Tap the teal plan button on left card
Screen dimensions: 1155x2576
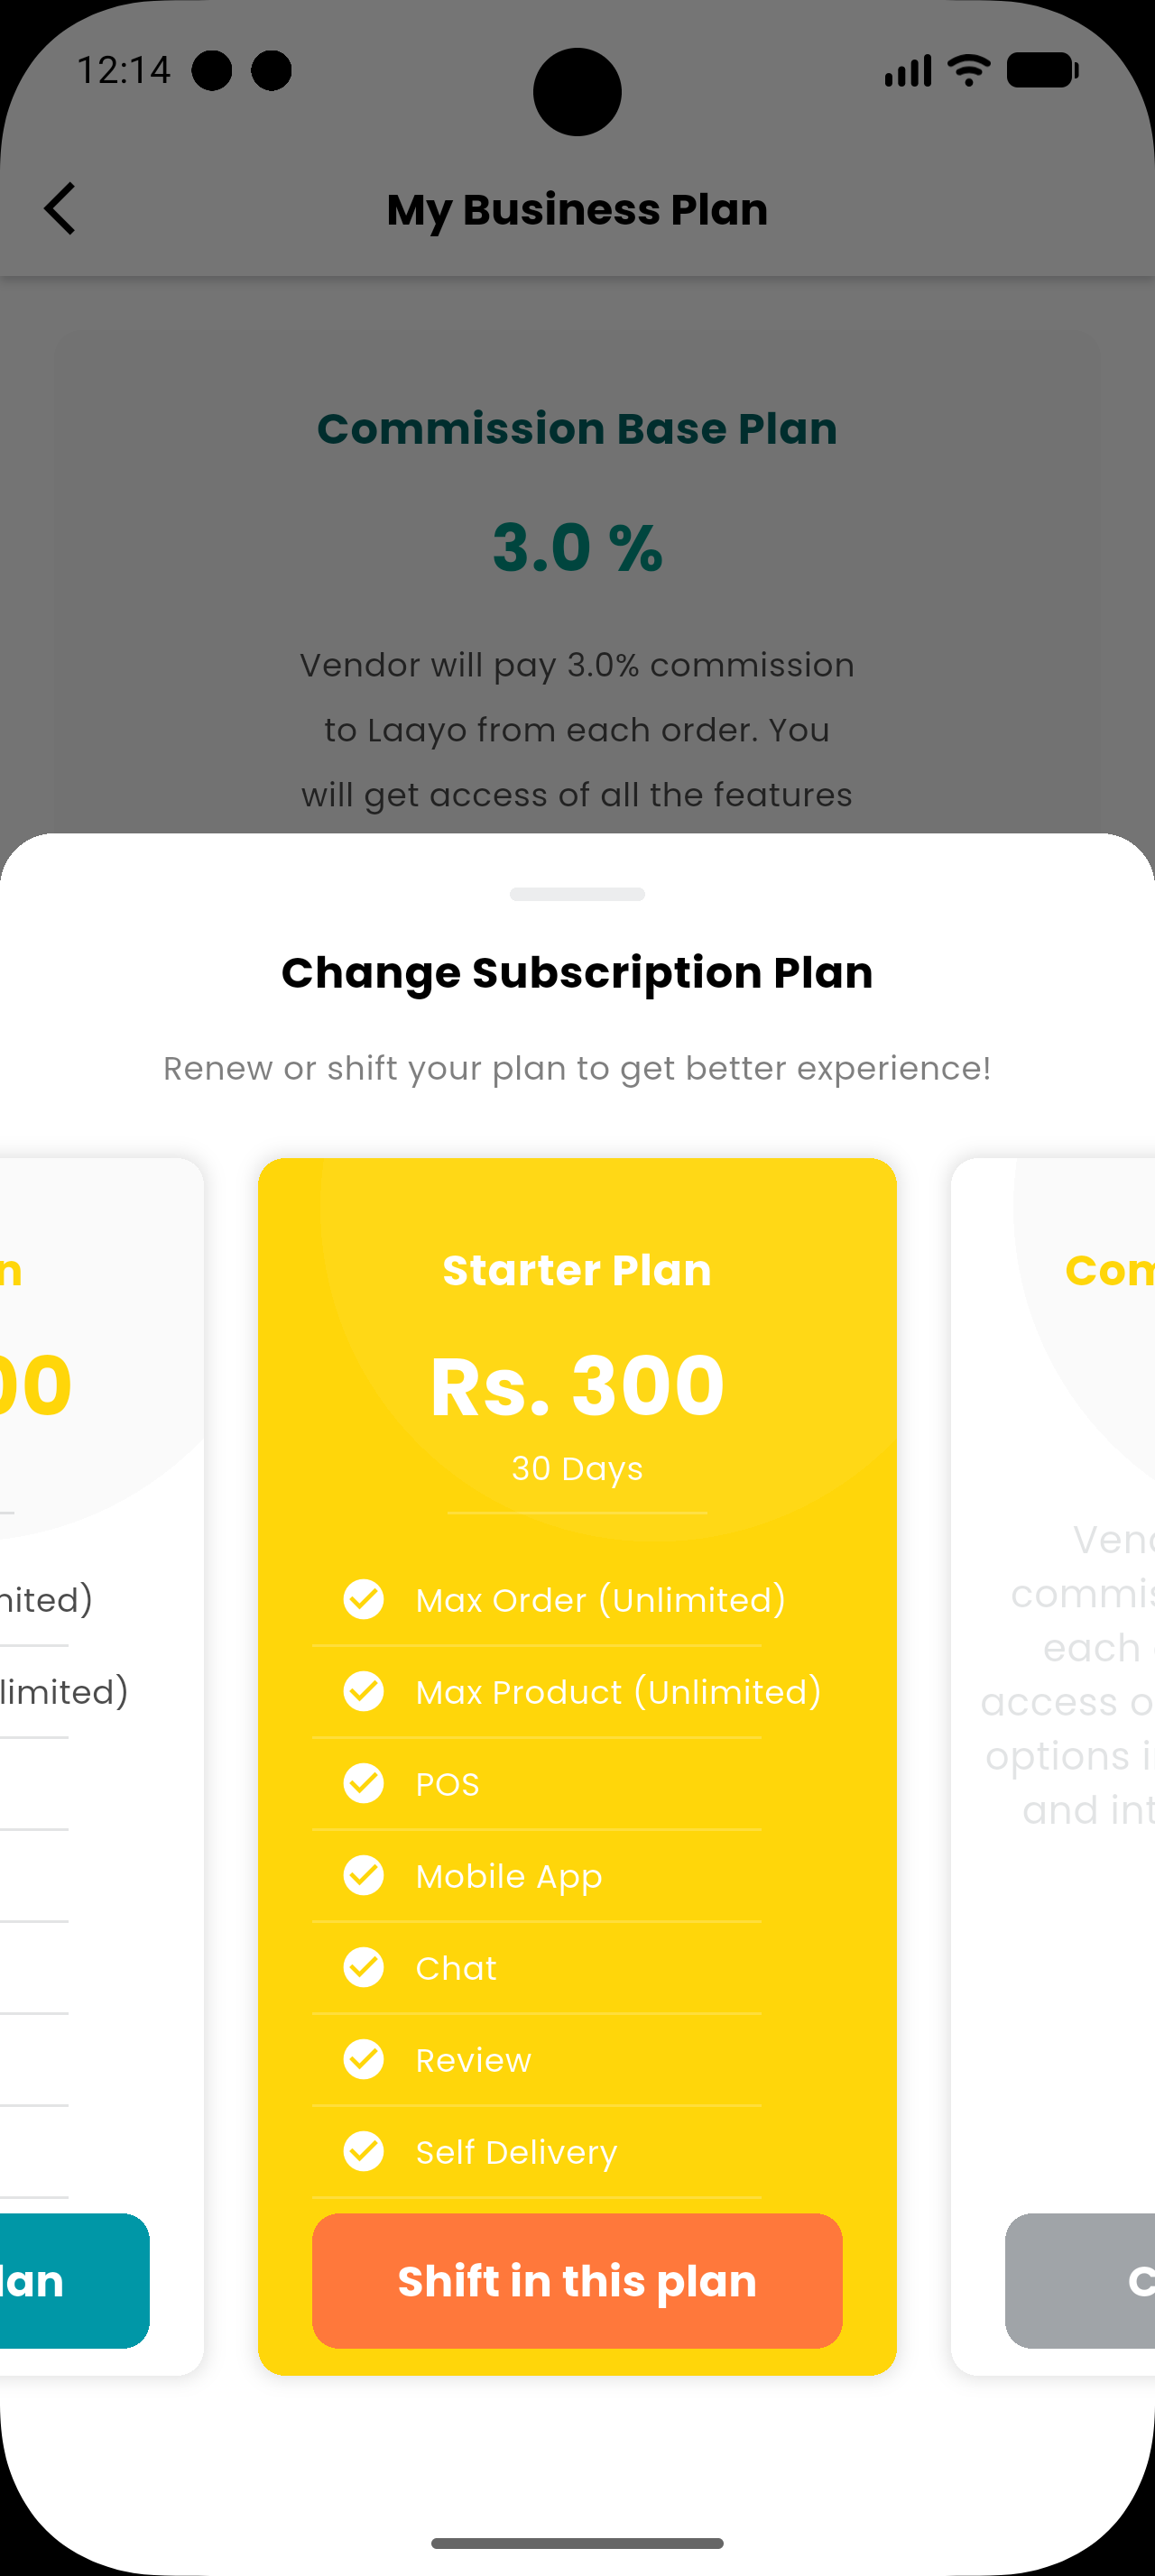click(x=70, y=2281)
